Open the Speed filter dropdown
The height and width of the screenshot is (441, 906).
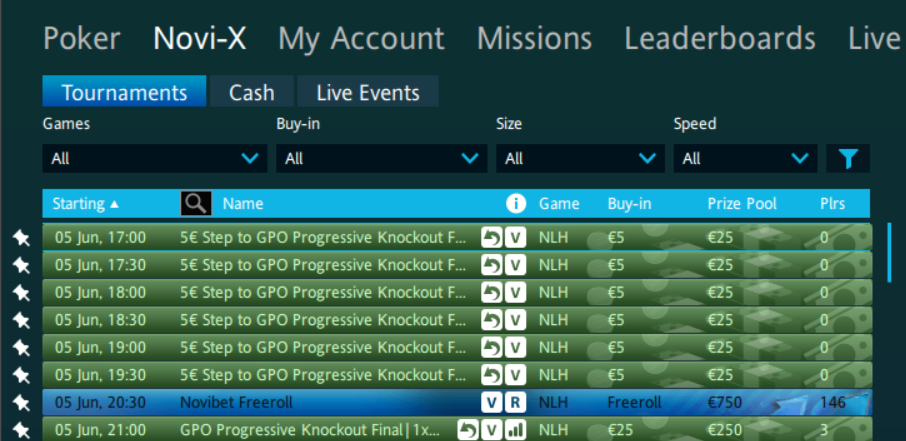[744, 158]
